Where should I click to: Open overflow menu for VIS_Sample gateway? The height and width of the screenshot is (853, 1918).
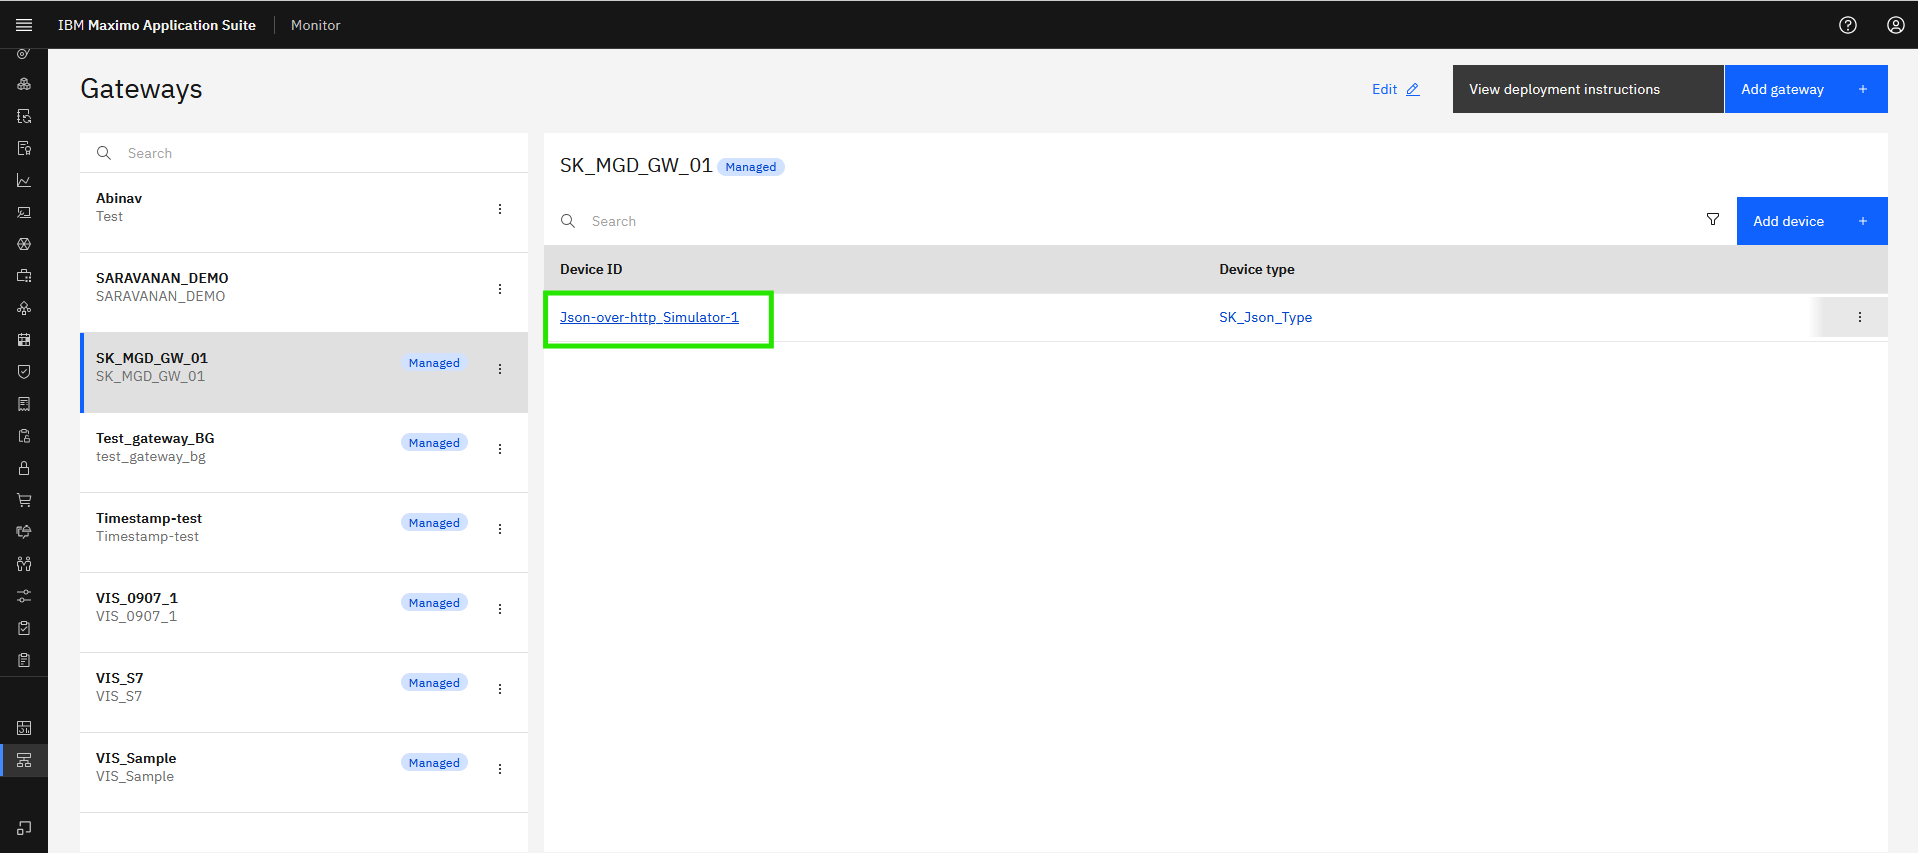(500, 769)
